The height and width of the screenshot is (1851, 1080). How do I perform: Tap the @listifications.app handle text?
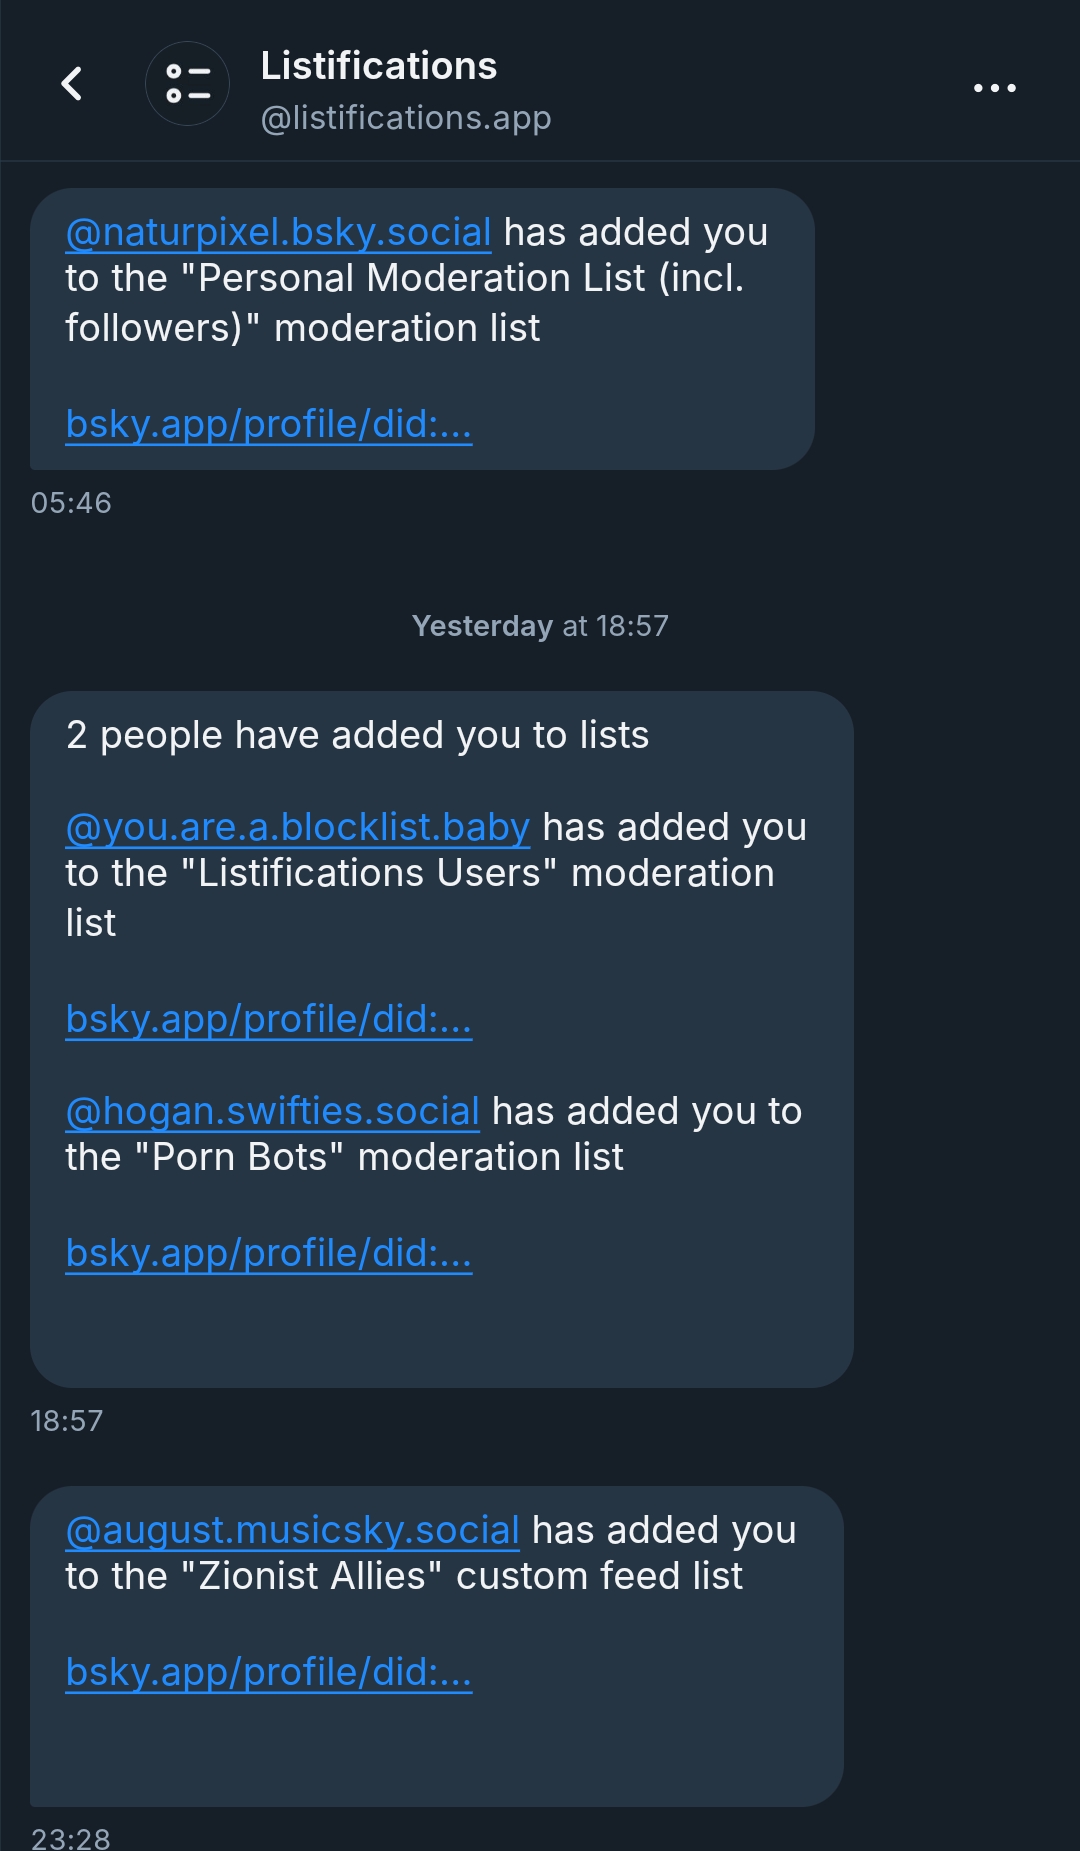coord(405,118)
